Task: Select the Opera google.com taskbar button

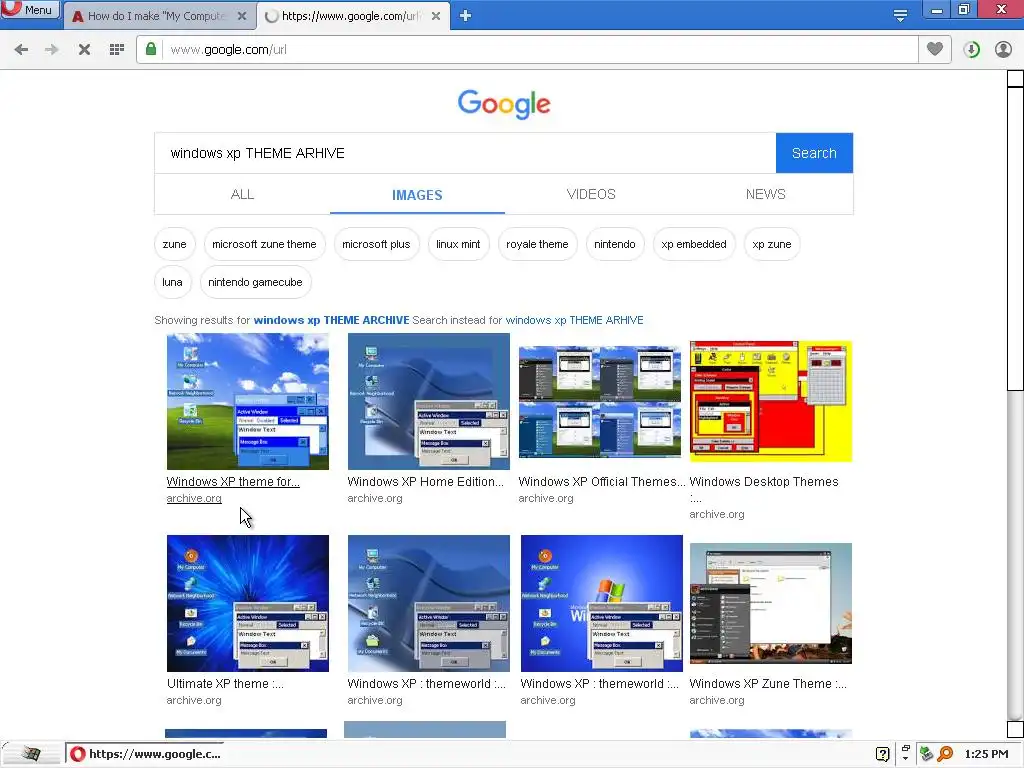Action: (145, 754)
